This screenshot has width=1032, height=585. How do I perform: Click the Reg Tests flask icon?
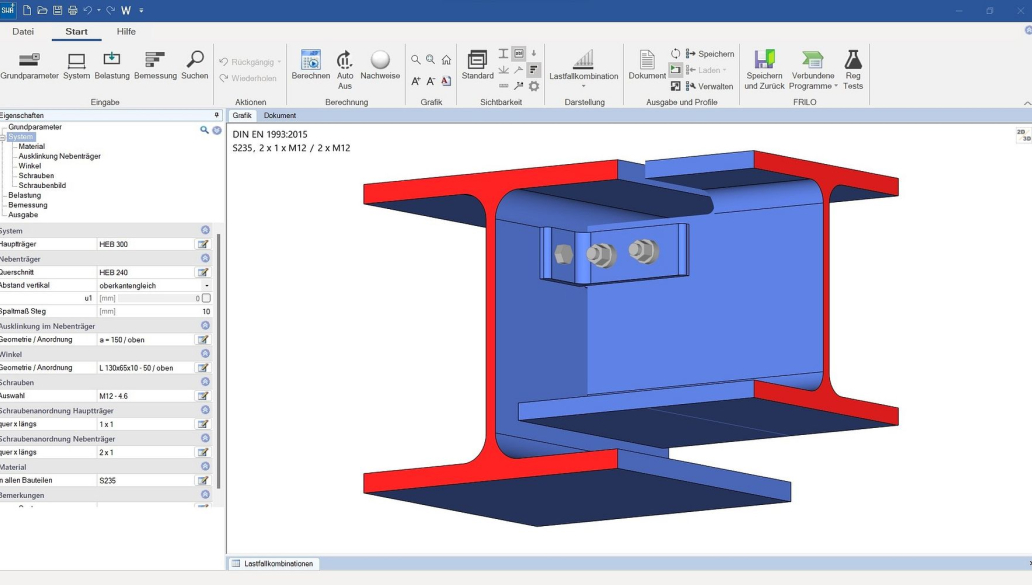coord(853,60)
